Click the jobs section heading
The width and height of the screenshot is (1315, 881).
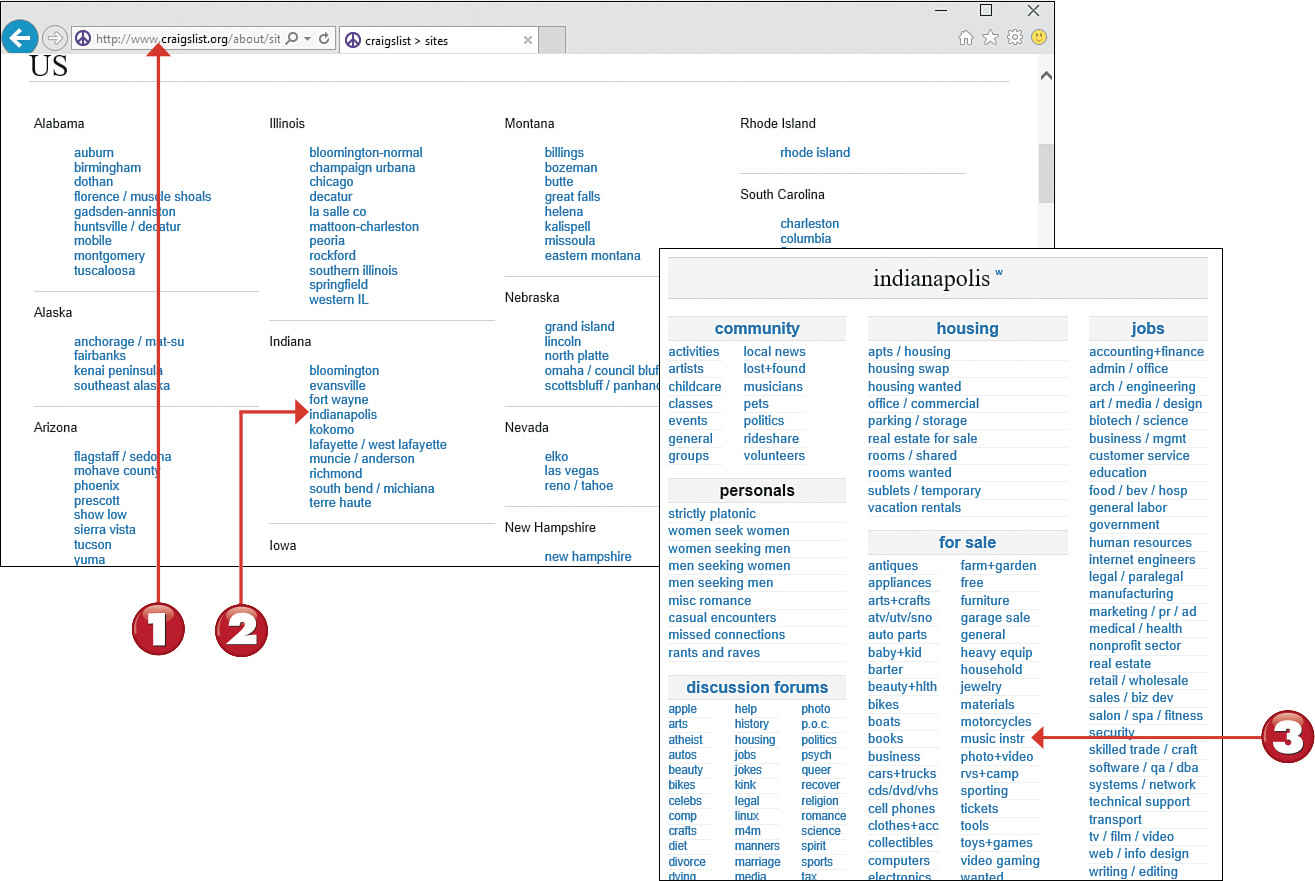(1147, 329)
